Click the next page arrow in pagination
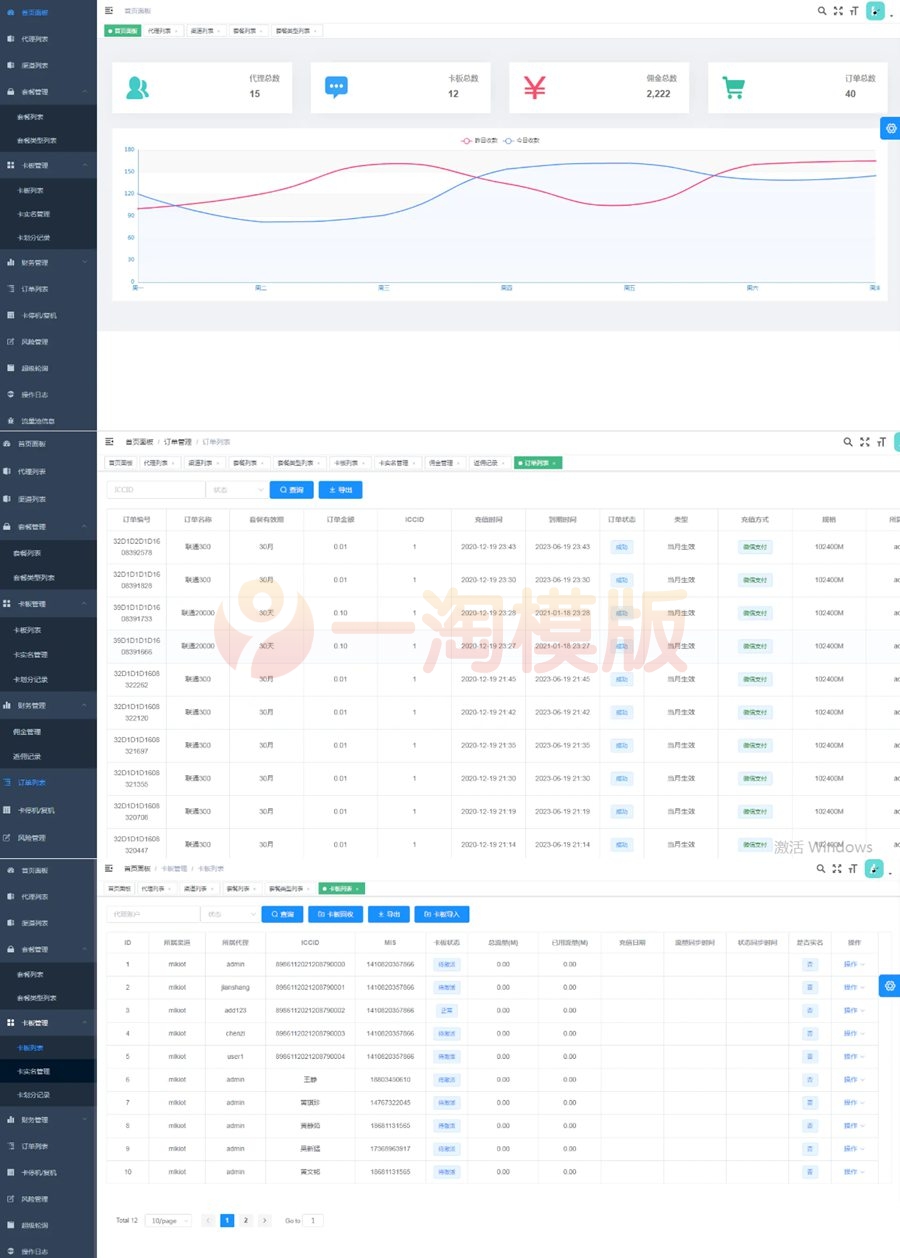This screenshot has width=900, height=1258. coord(264,1221)
